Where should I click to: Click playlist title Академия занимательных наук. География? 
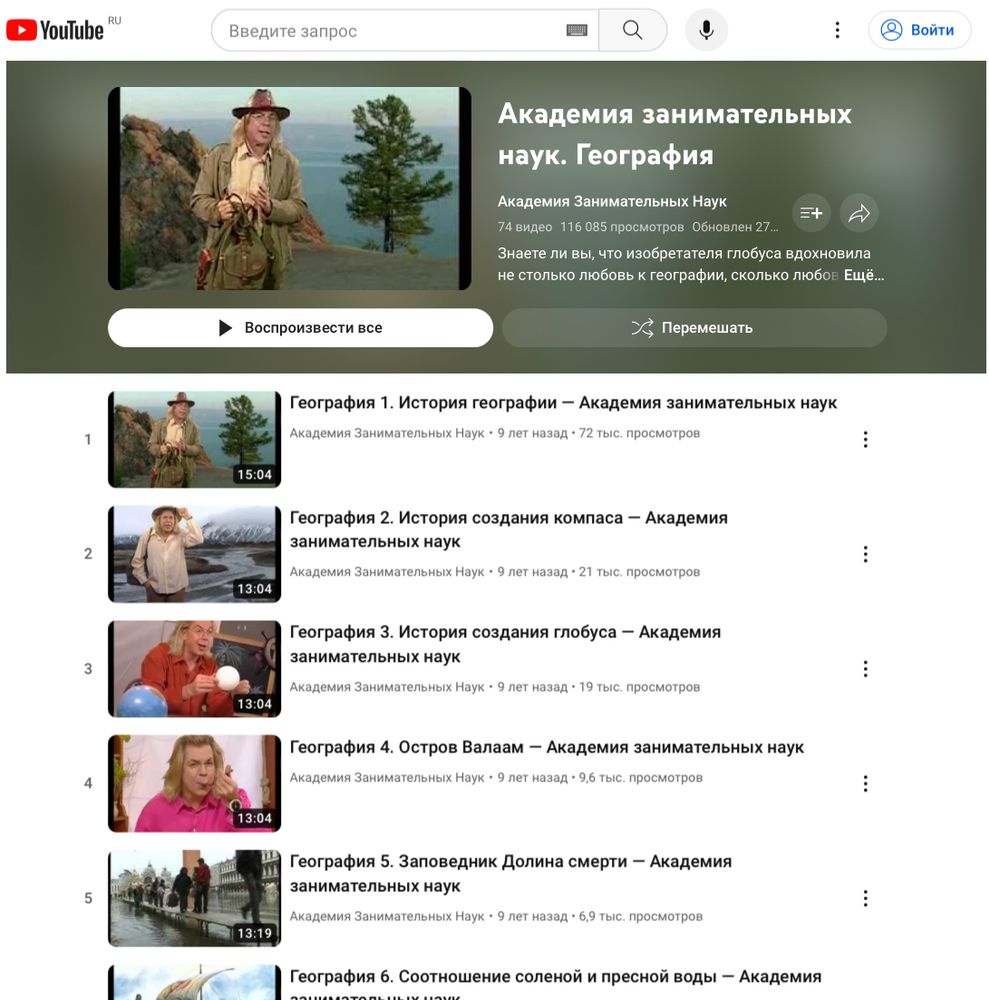tap(675, 135)
